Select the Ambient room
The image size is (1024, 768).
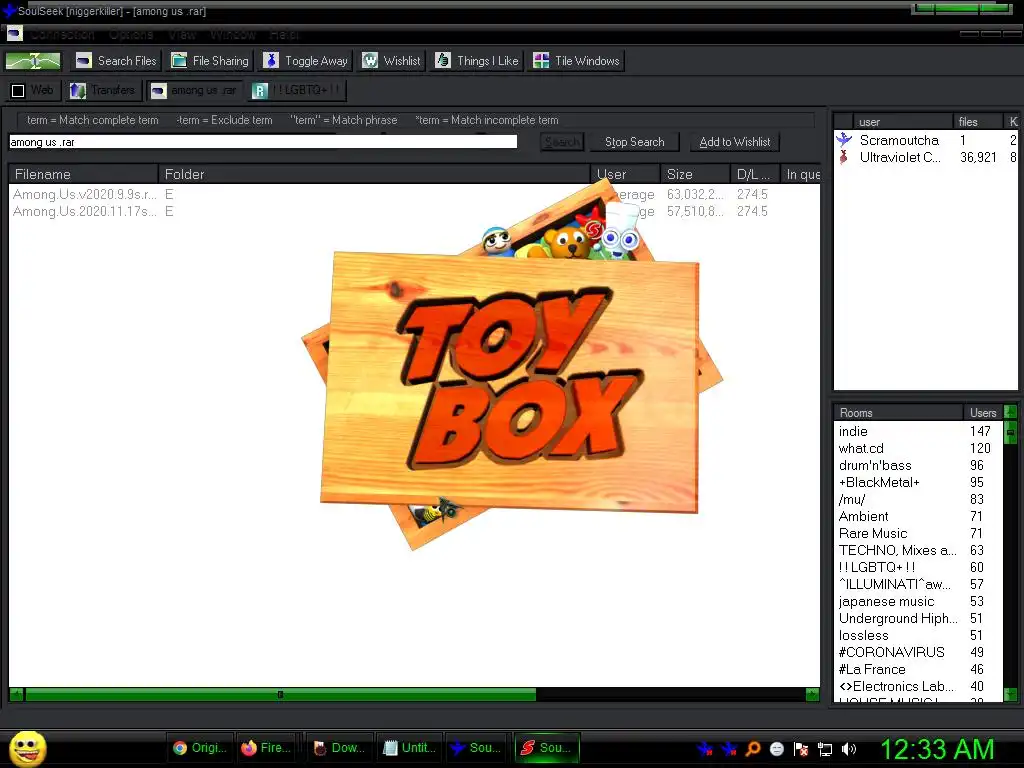click(x=918, y=516)
